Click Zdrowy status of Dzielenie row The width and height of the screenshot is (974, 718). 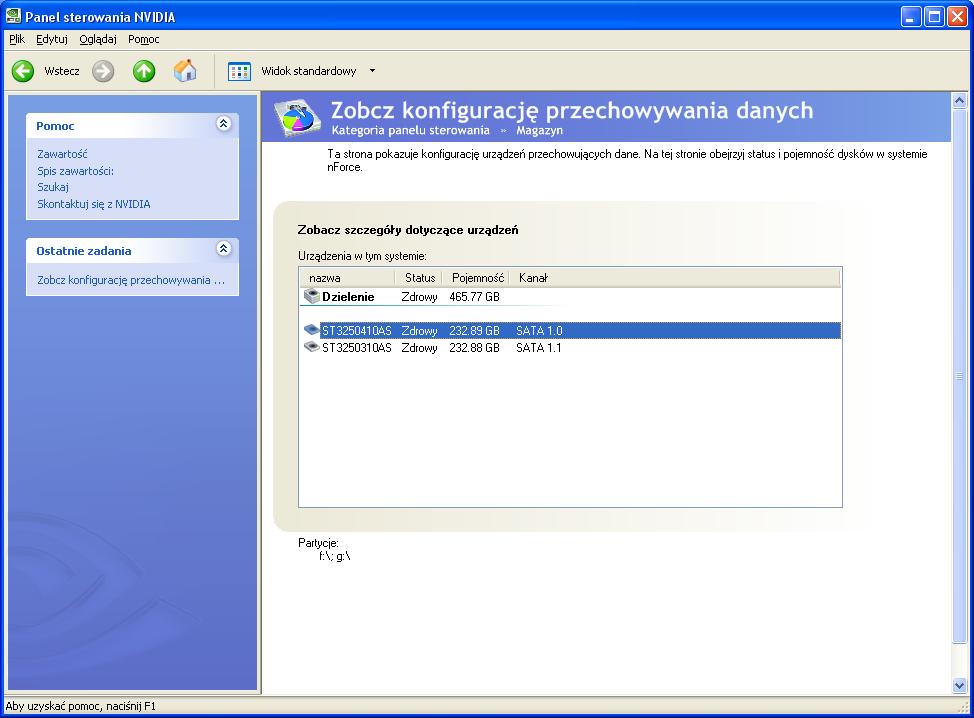(x=419, y=297)
